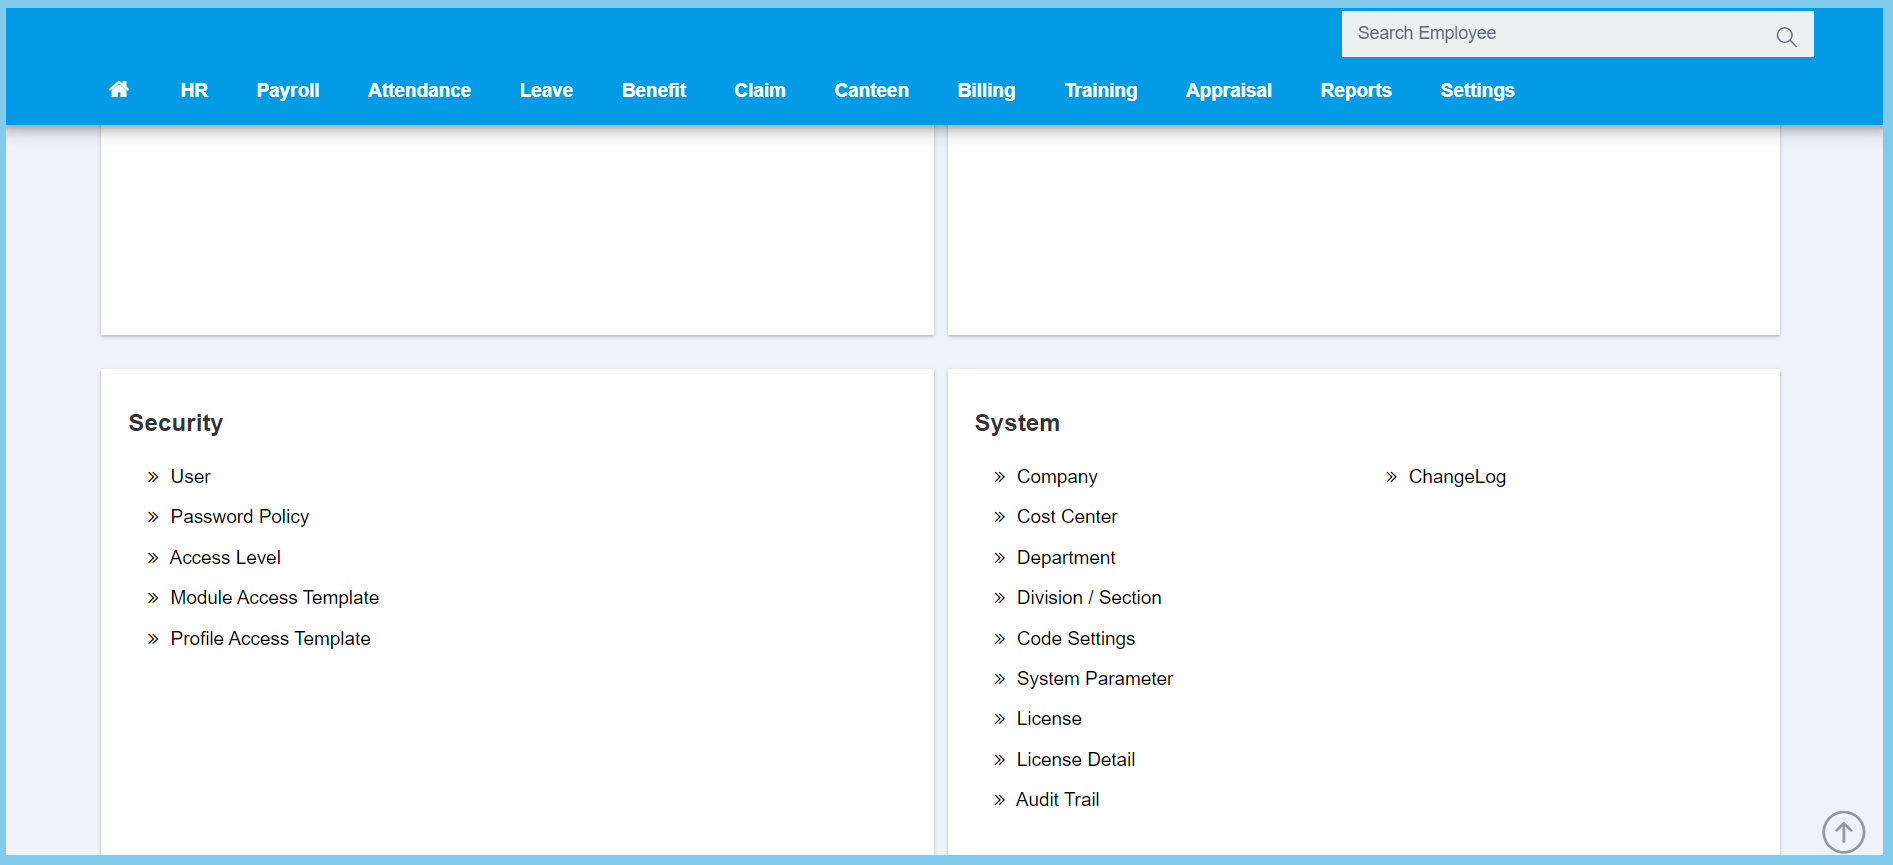Image resolution: width=1893 pixels, height=865 pixels.
Task: Open the Password Policy link
Action: 239,517
